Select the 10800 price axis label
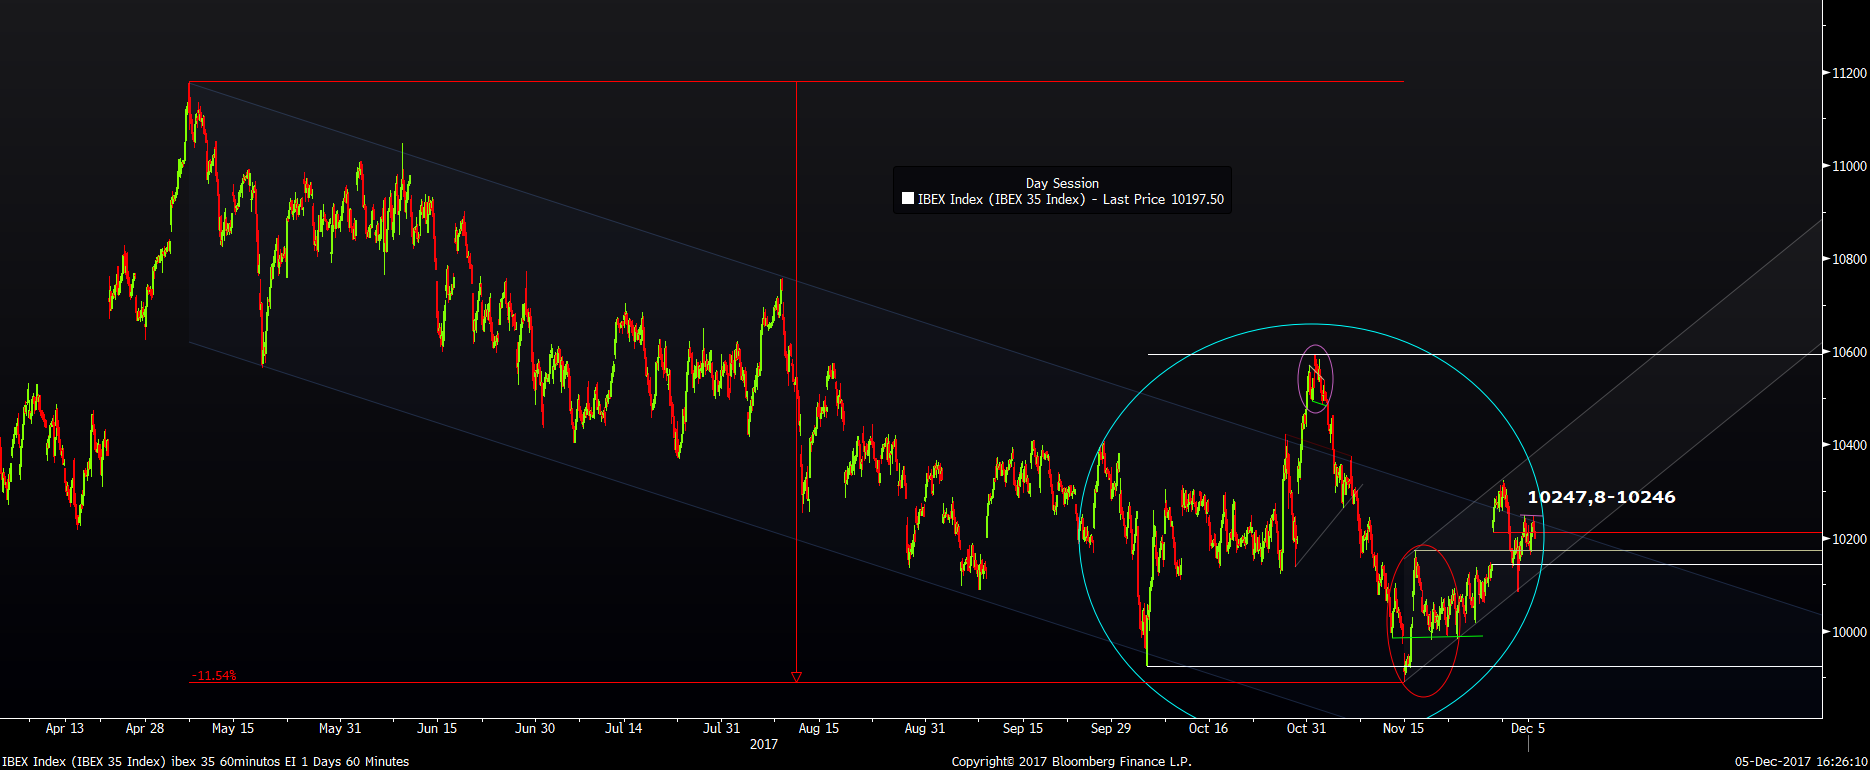The image size is (1870, 770). click(1849, 259)
